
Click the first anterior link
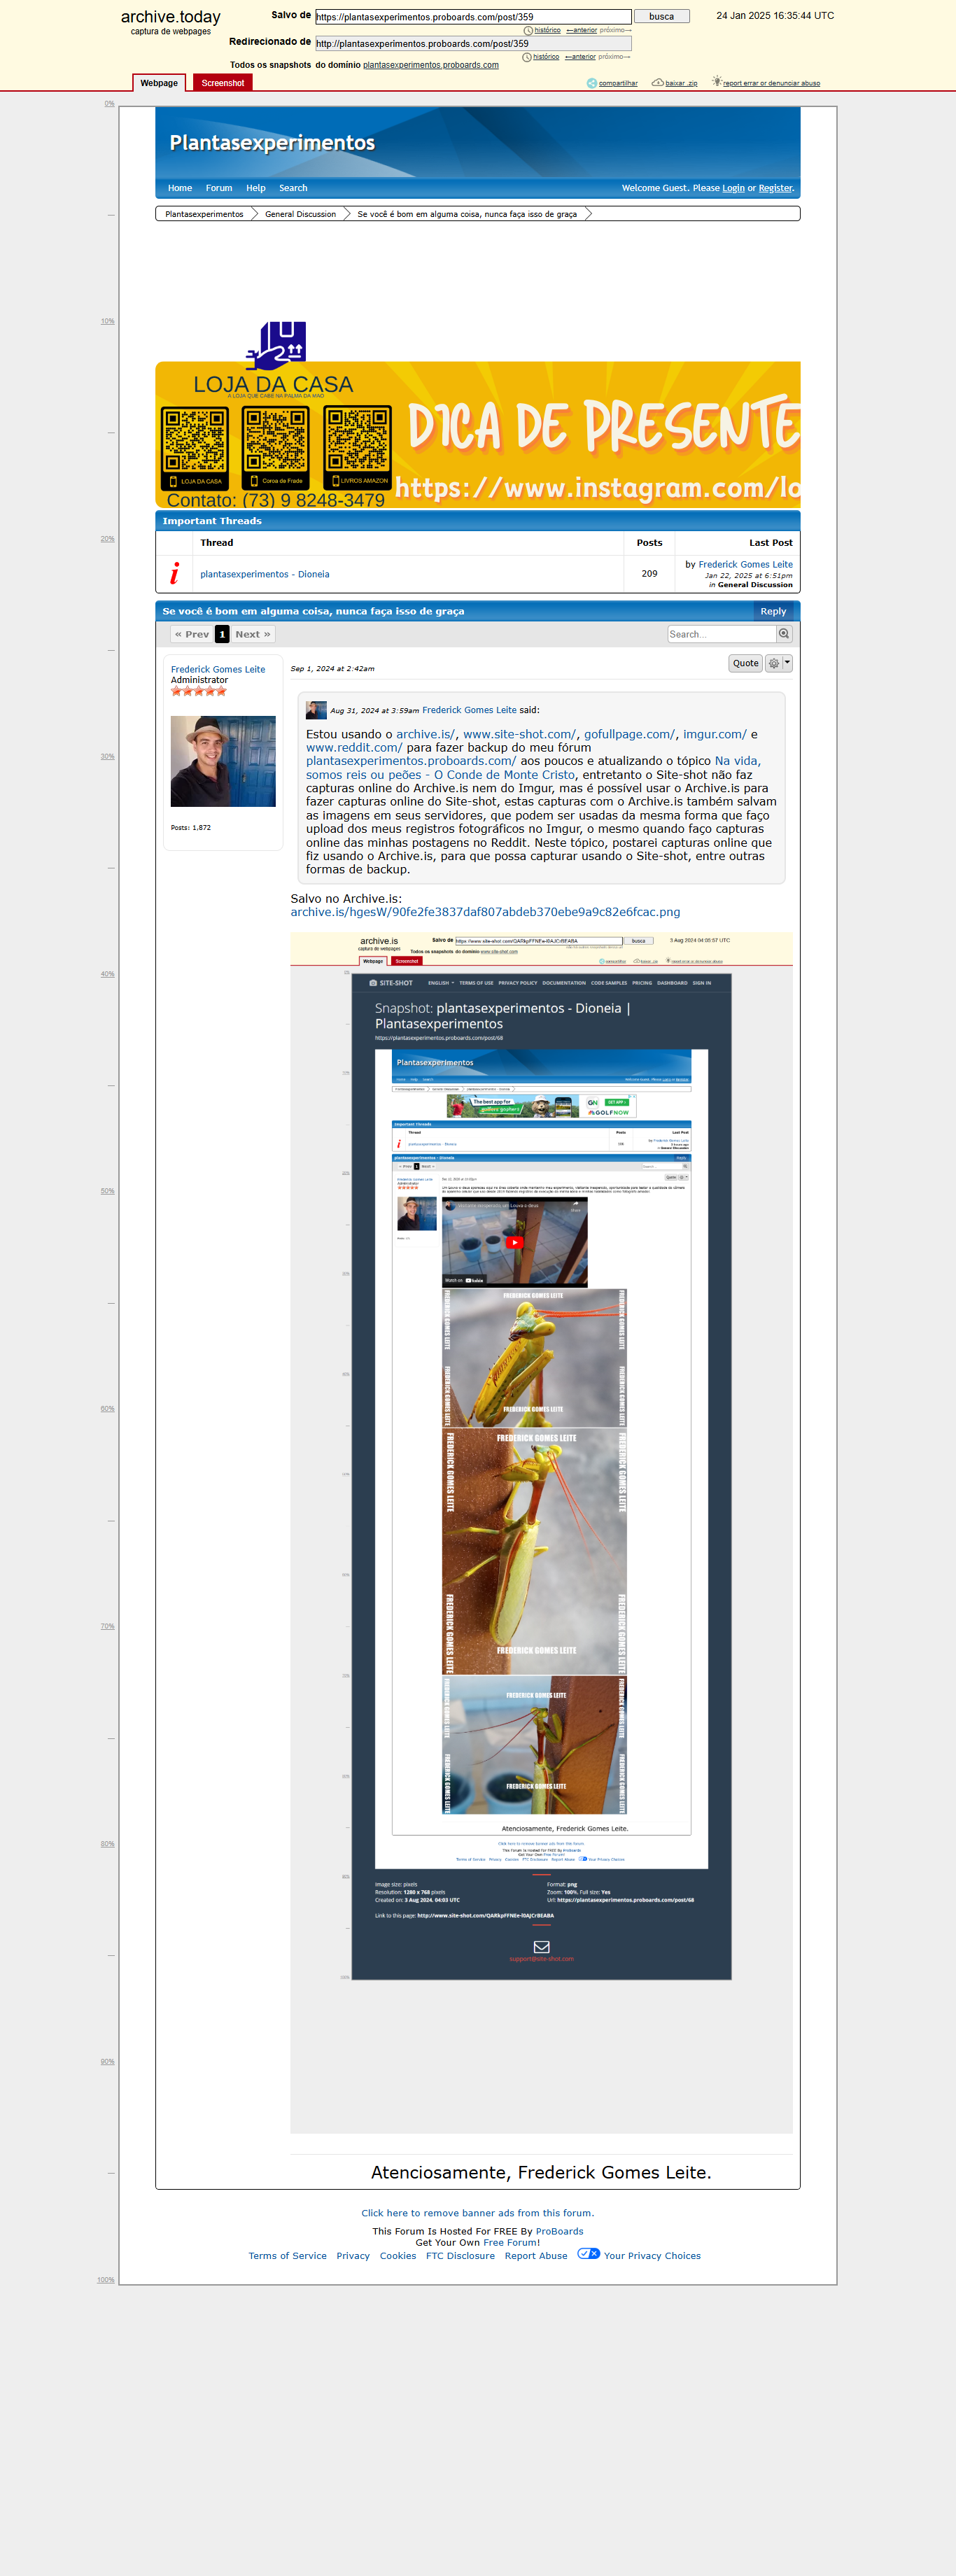coord(581,31)
